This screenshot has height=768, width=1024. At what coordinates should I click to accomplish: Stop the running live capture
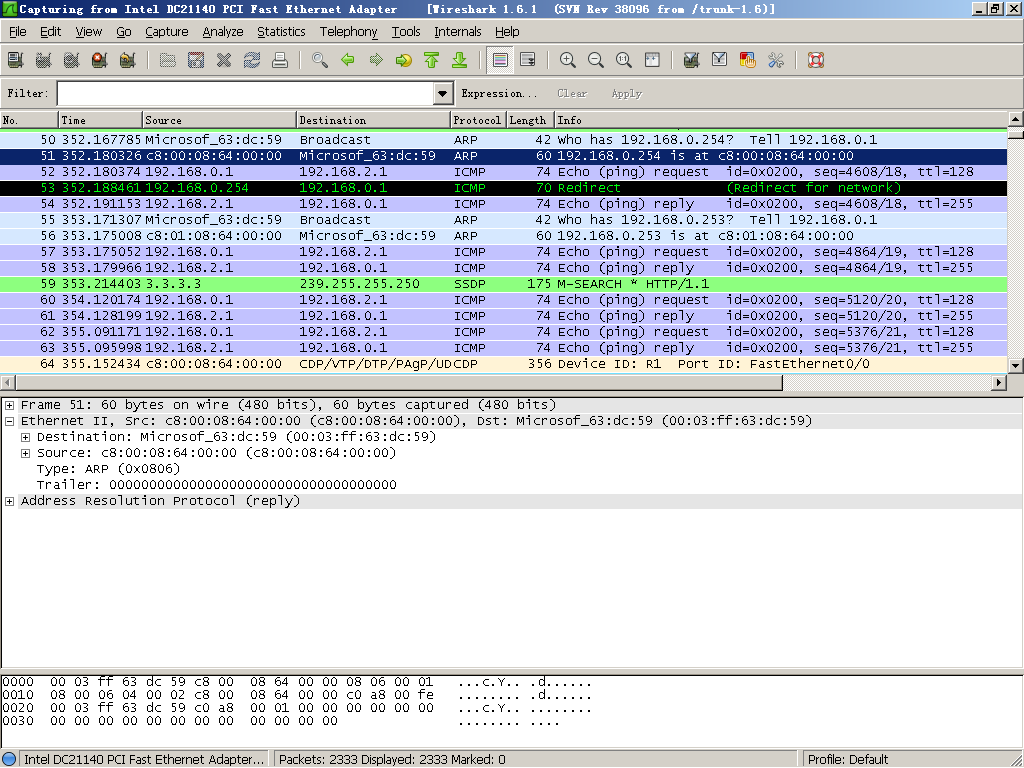[x=99, y=60]
